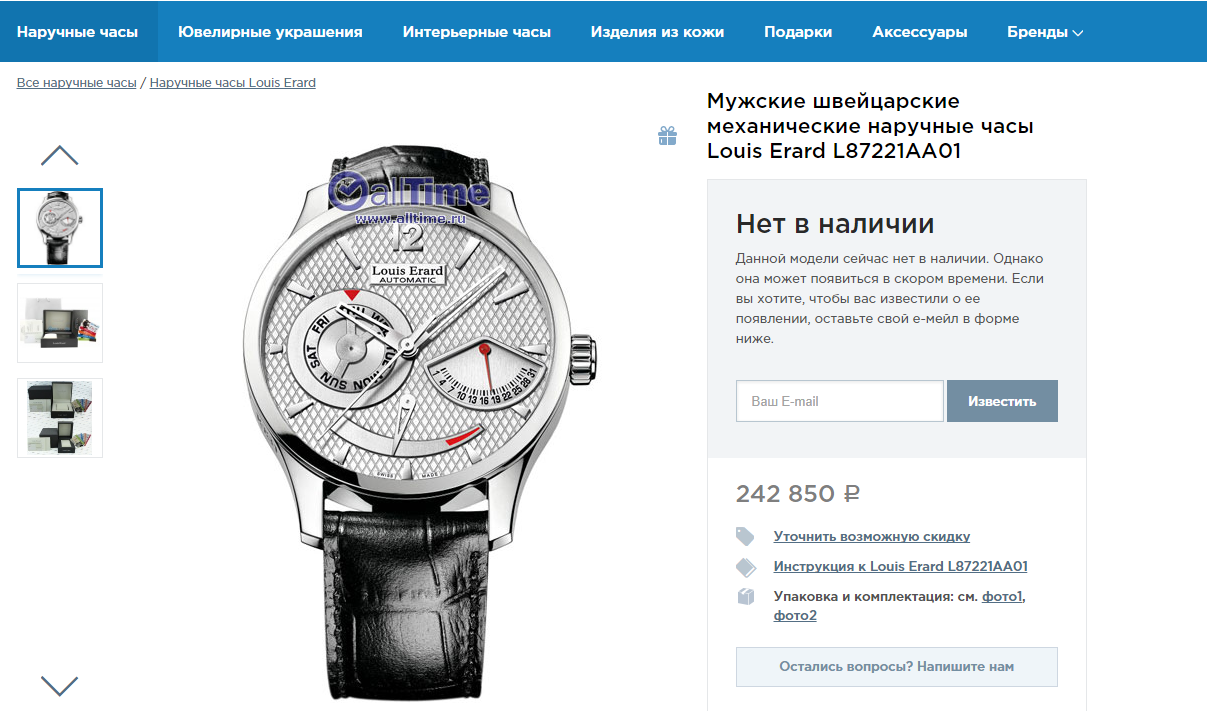Click the gift box icon
Viewport: 1207px width, 711px height.
click(x=667, y=136)
